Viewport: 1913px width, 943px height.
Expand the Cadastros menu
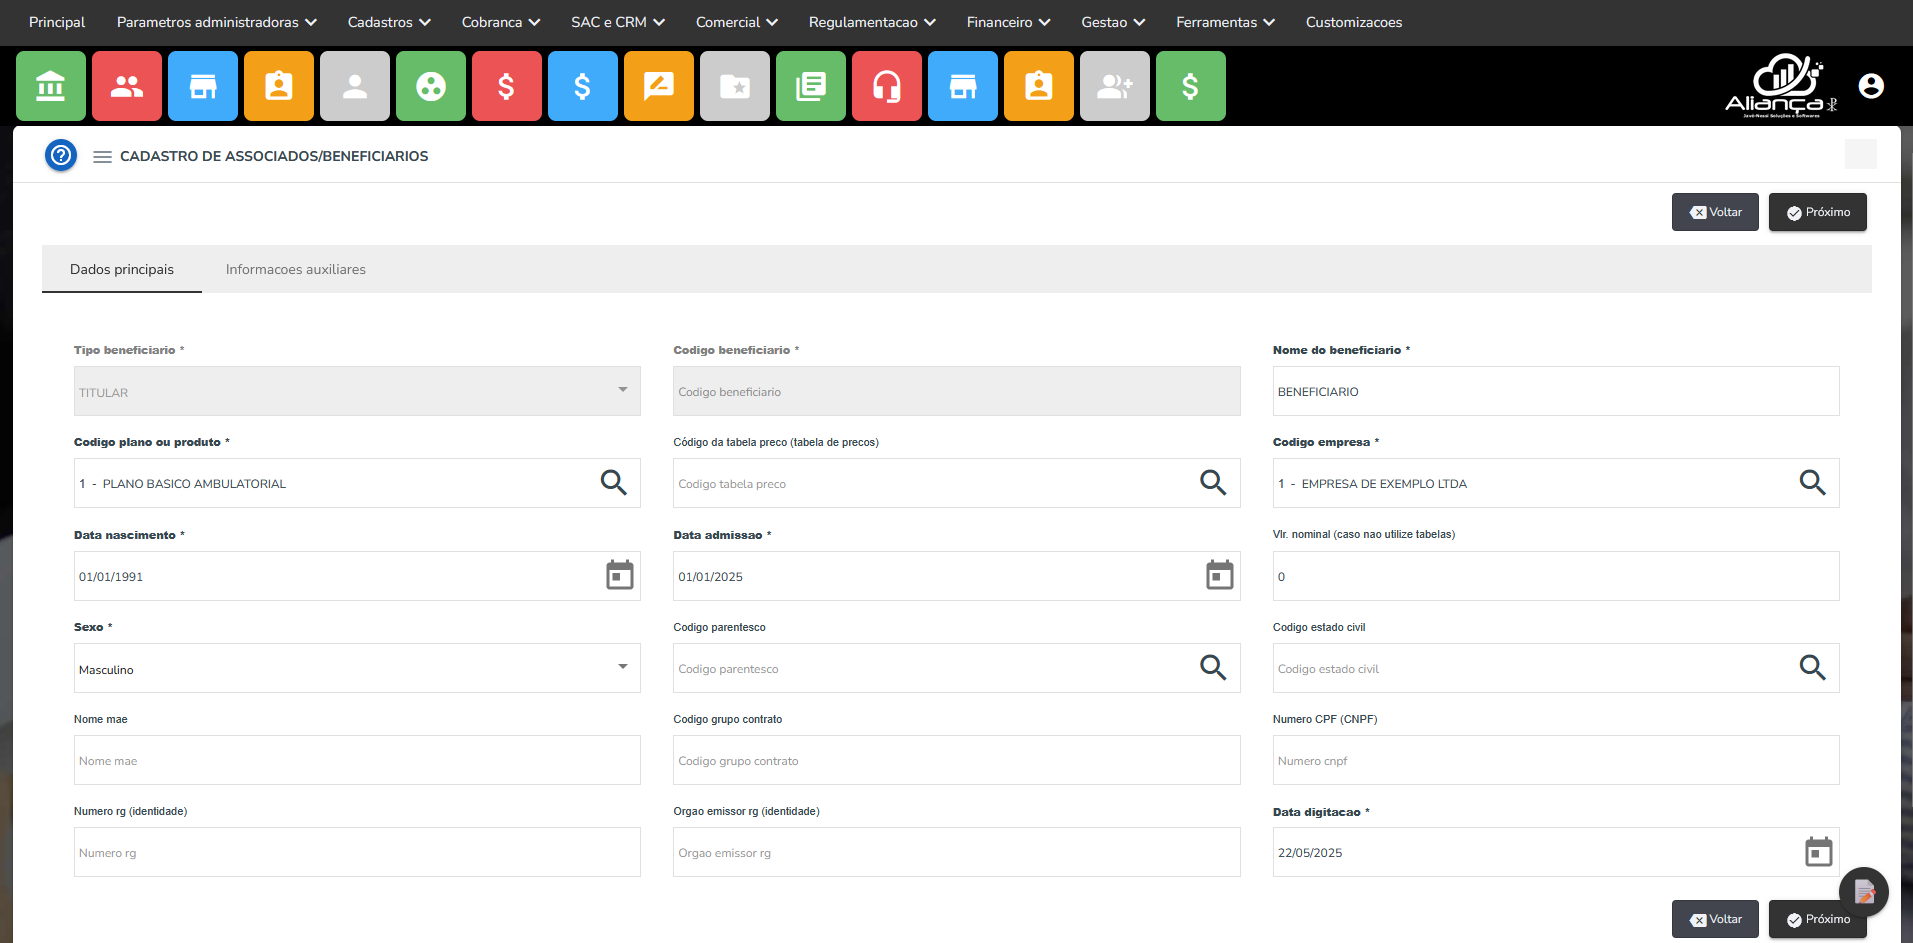coord(389,22)
